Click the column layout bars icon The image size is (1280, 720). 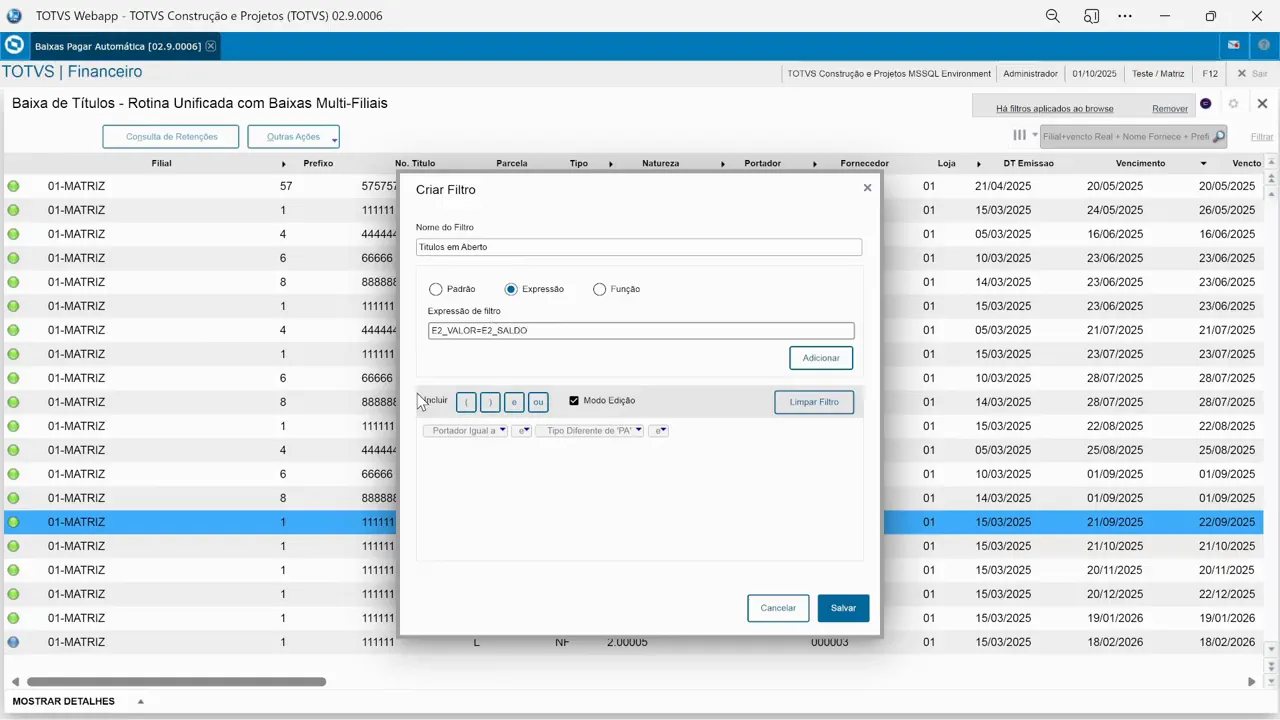point(1019,135)
